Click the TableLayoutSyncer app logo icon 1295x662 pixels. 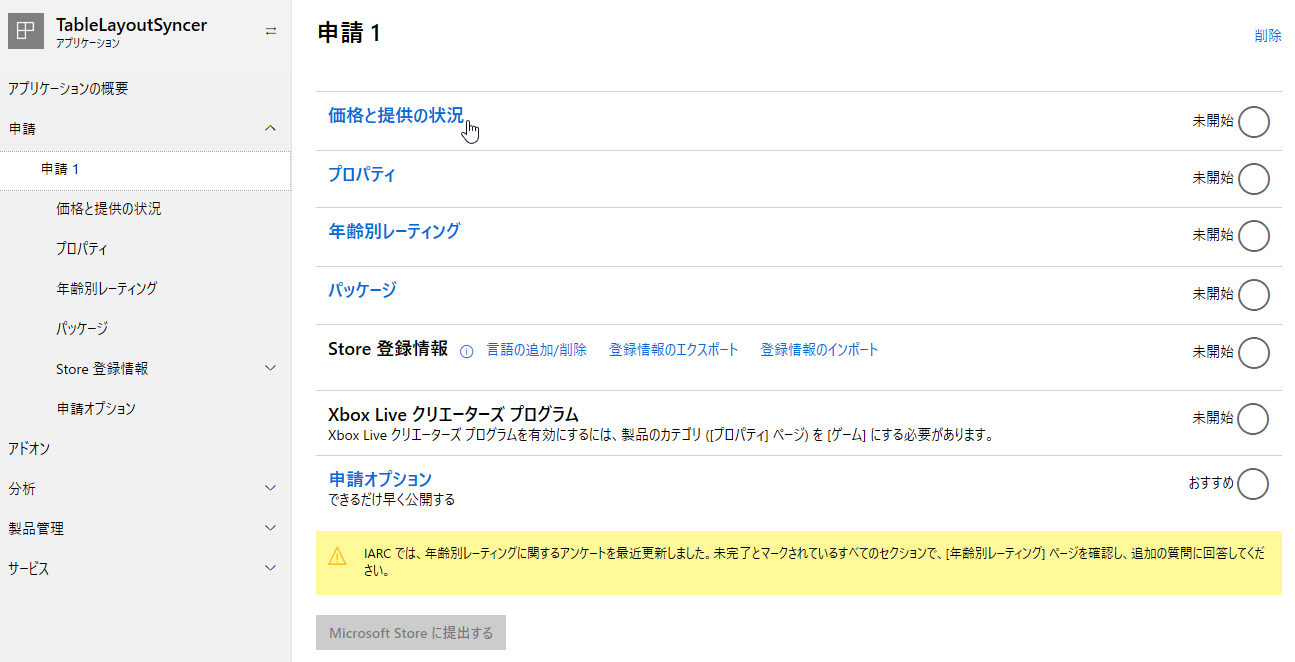pyautogui.click(x=26, y=30)
